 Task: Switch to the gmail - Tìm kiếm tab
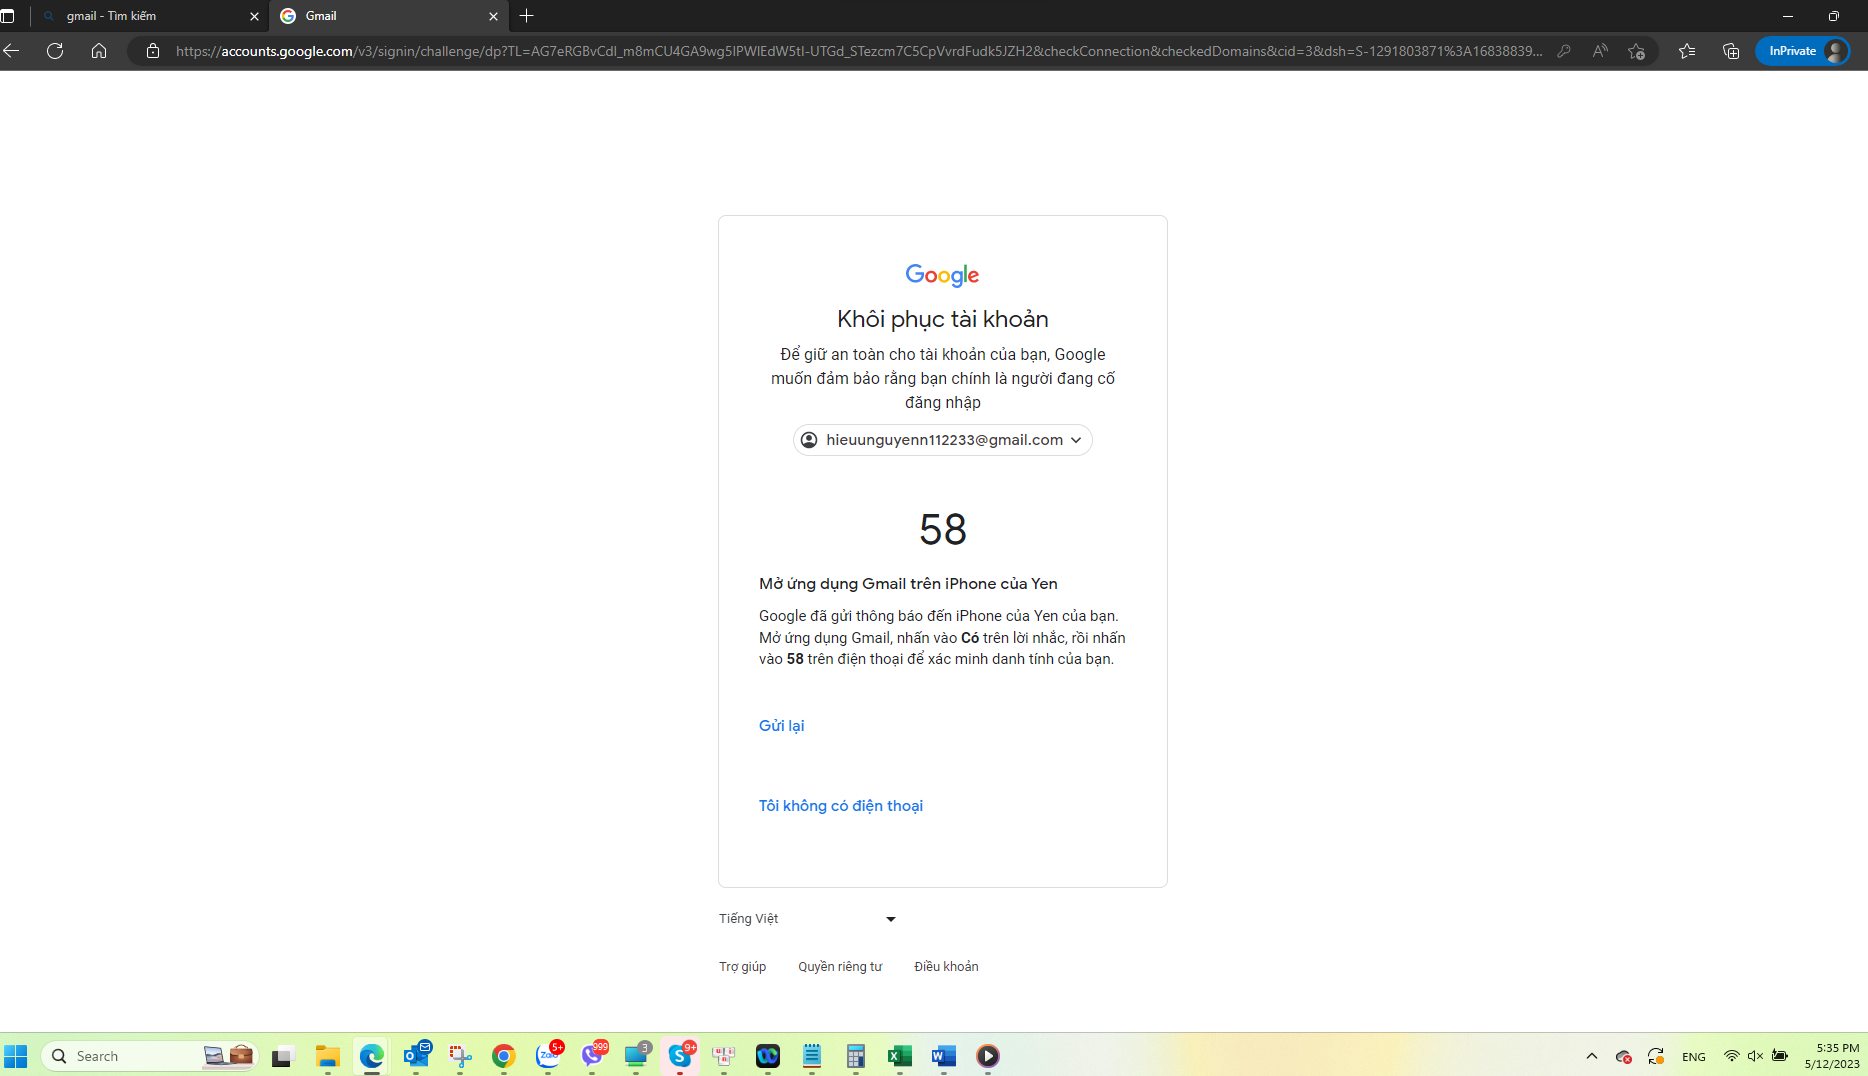(x=150, y=16)
